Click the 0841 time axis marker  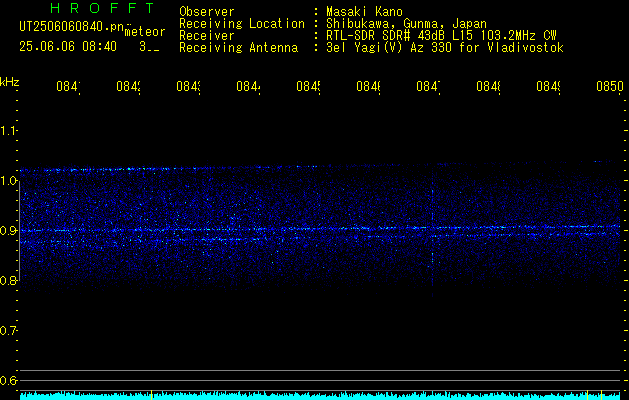pyautogui.click(x=68, y=87)
